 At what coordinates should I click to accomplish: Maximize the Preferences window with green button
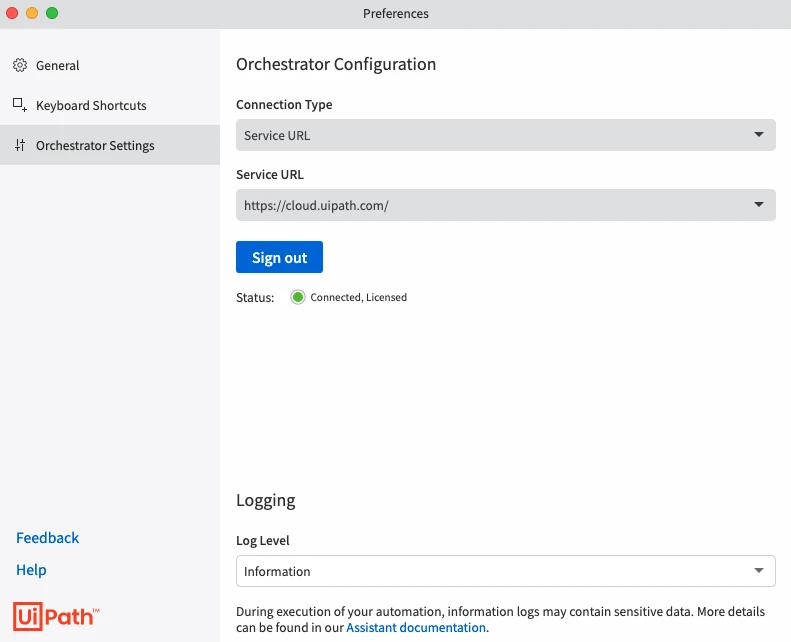point(52,13)
